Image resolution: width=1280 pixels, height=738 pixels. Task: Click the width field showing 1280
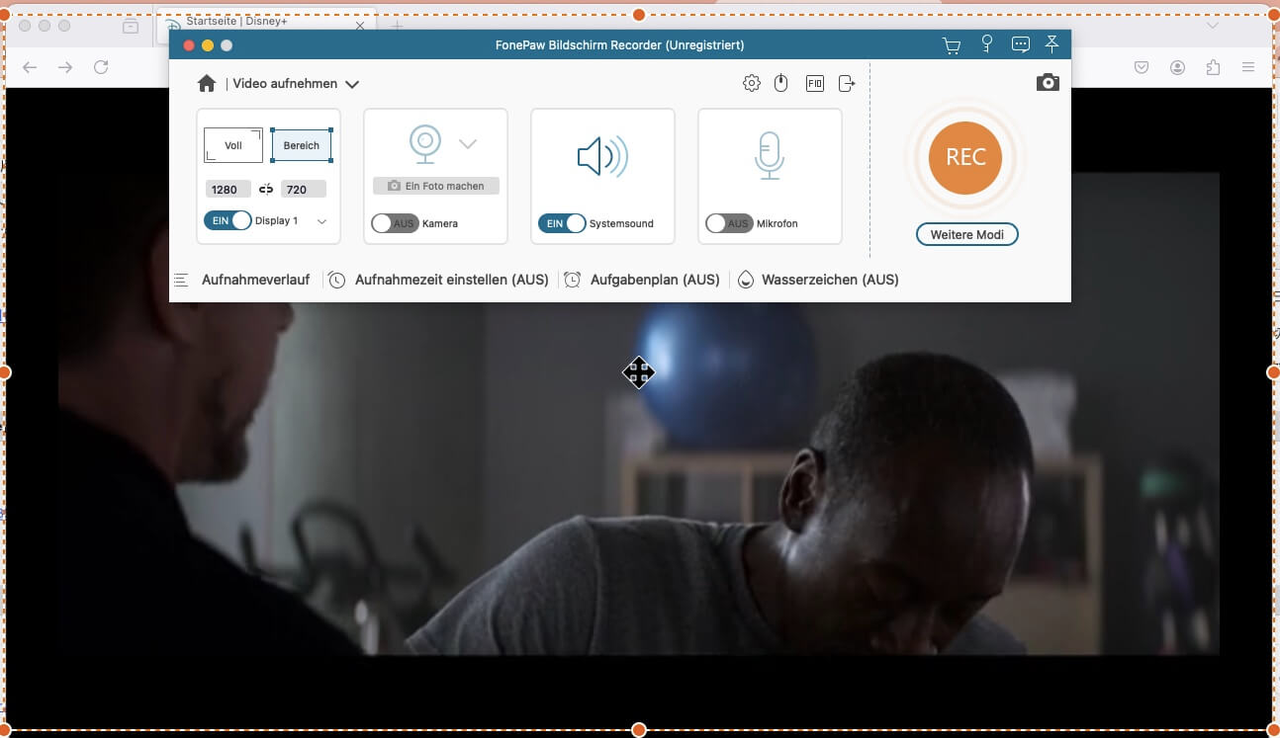228,189
